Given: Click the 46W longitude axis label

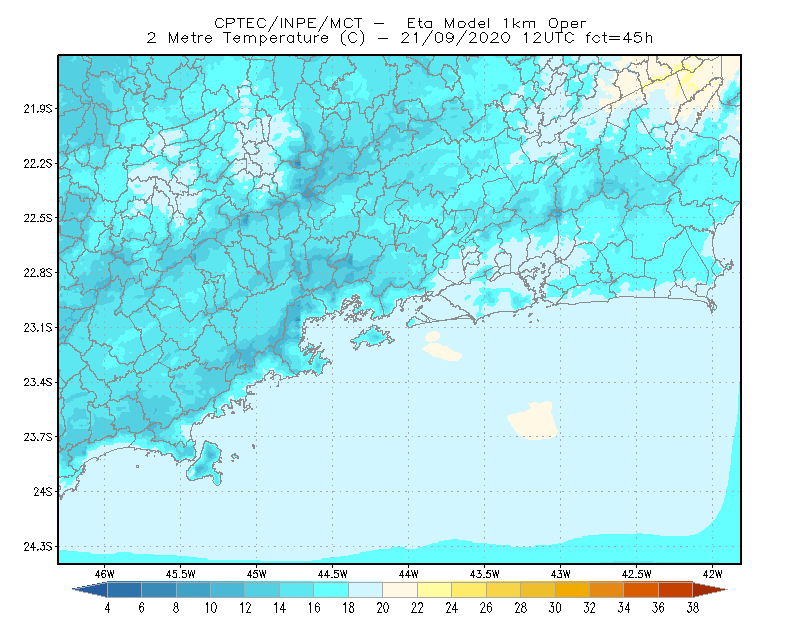Looking at the screenshot, I should point(105,574).
